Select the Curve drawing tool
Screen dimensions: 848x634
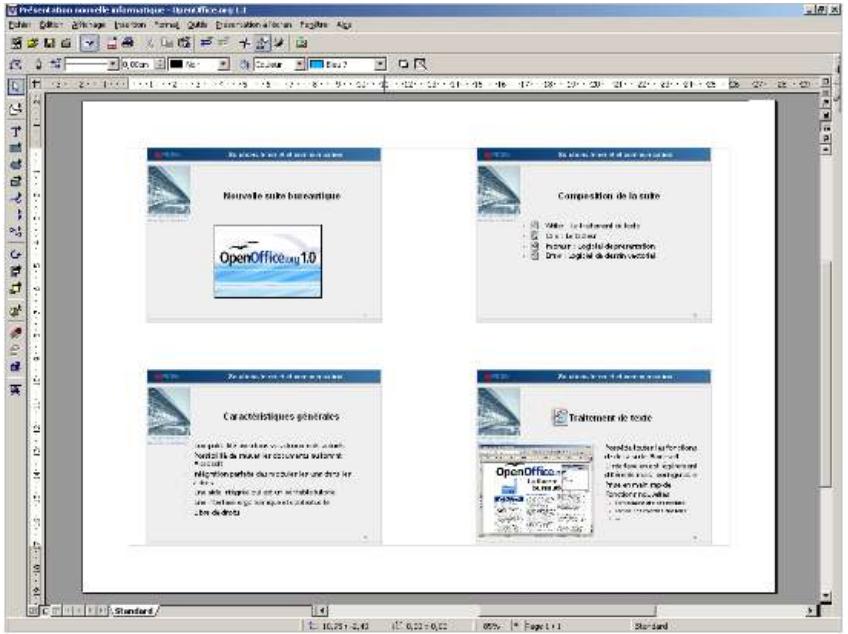coord(16,198)
